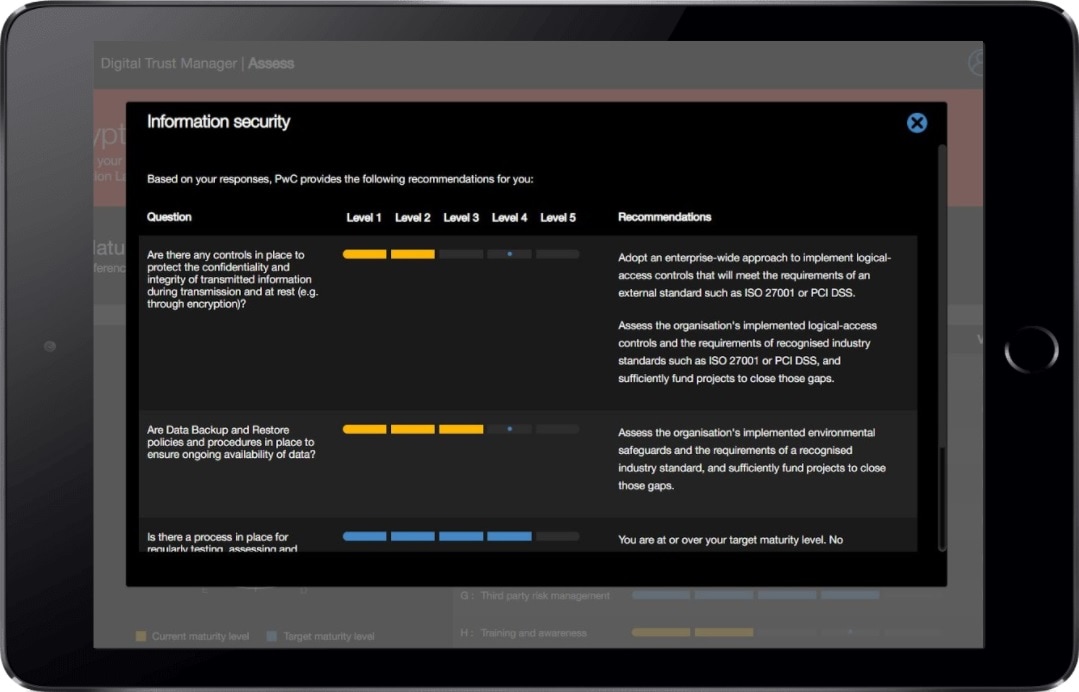Image resolution: width=1079 pixels, height=692 pixels.
Task: Click the Digital Trust Manager title
Action: pos(168,63)
